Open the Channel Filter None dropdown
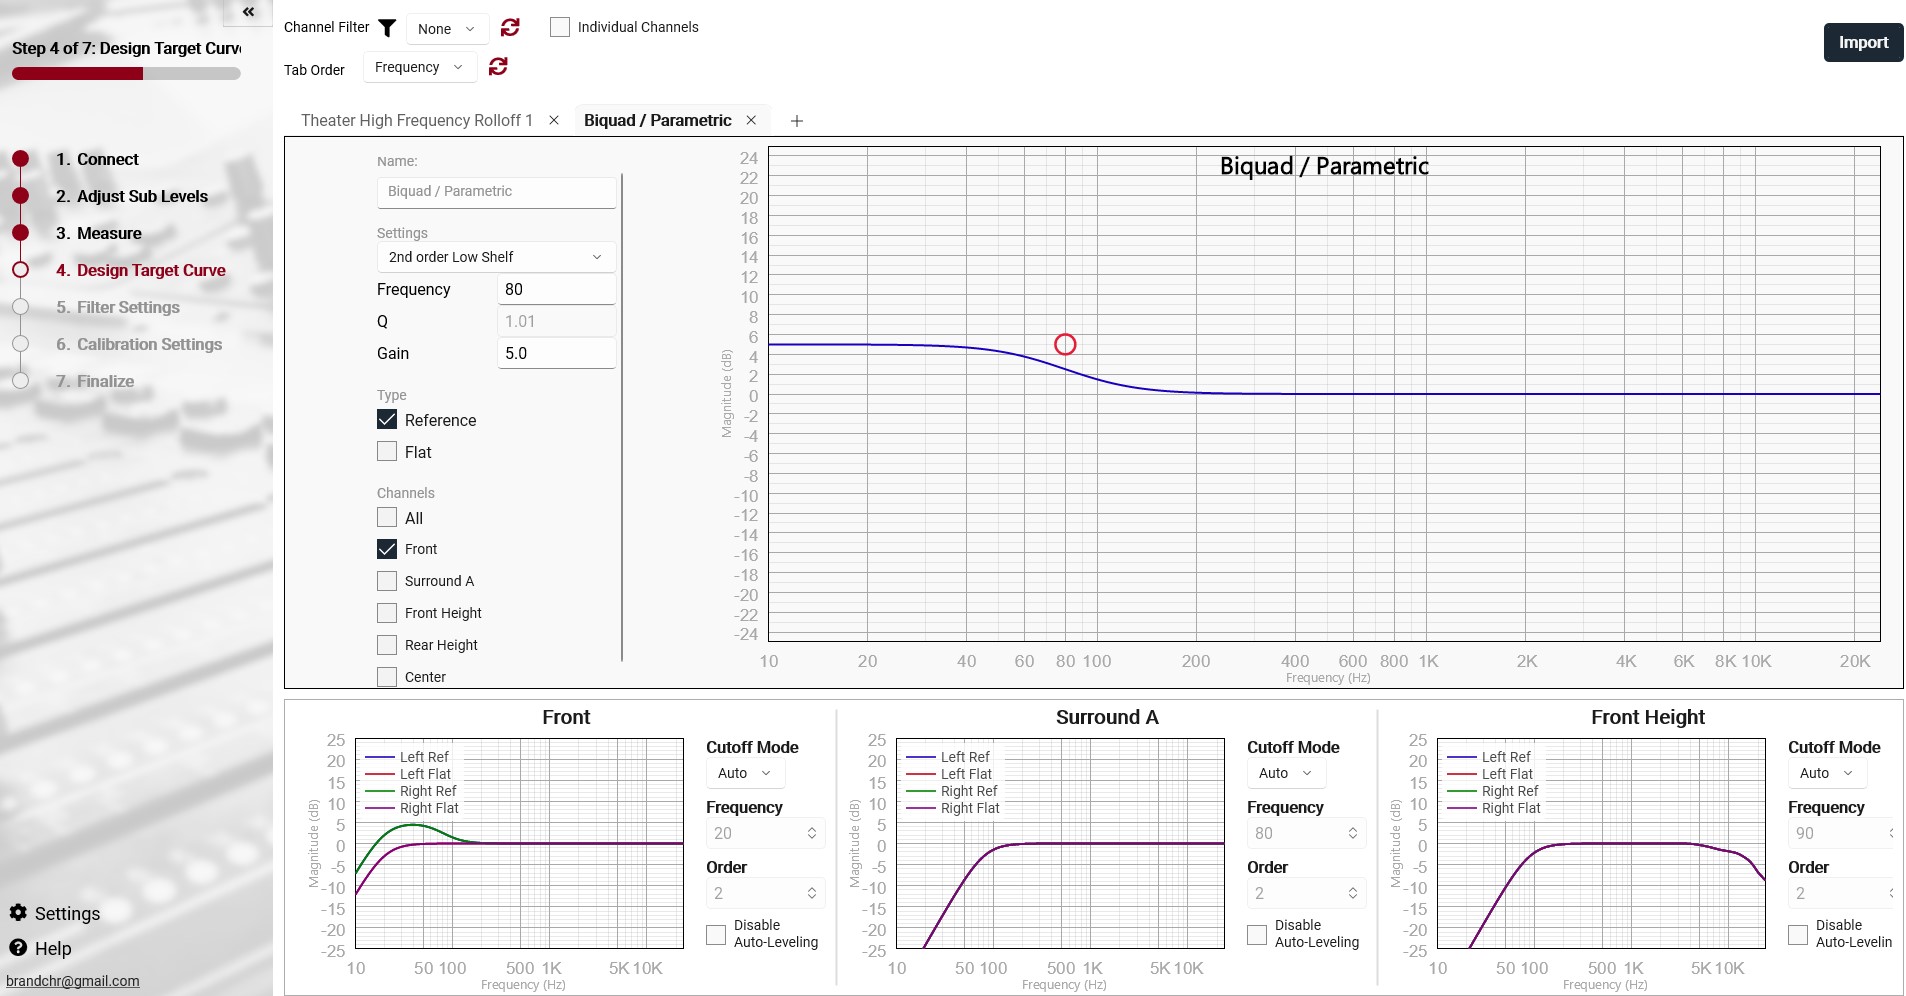 (x=446, y=29)
